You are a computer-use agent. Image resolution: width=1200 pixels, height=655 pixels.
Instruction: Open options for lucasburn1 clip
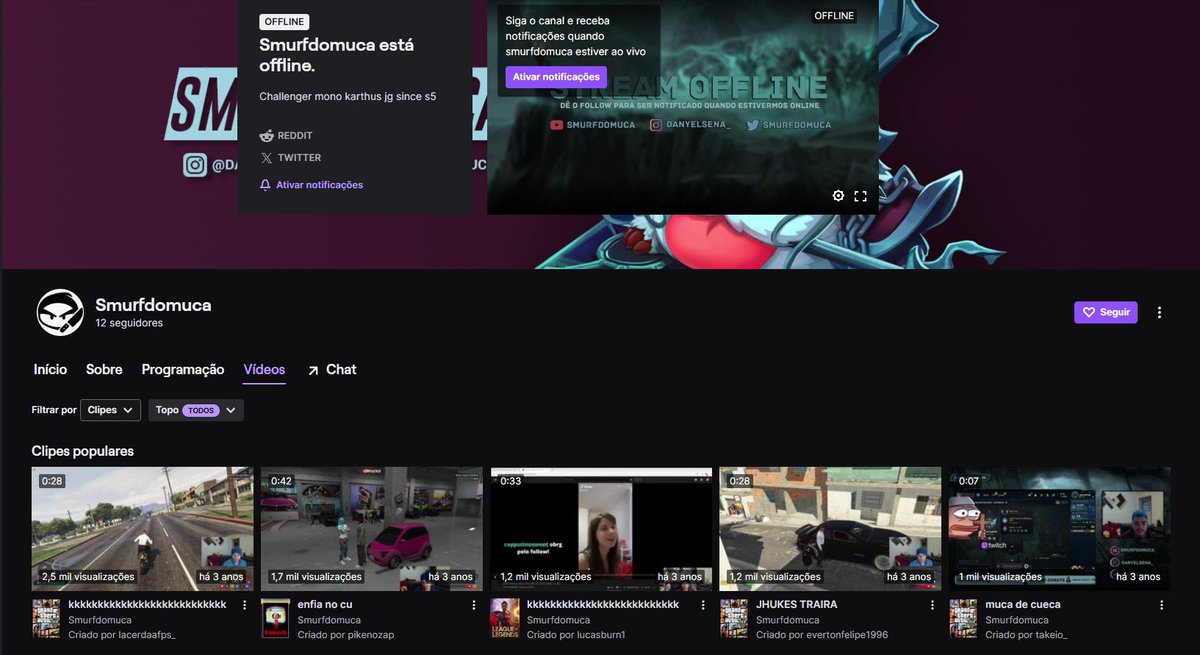(703, 605)
